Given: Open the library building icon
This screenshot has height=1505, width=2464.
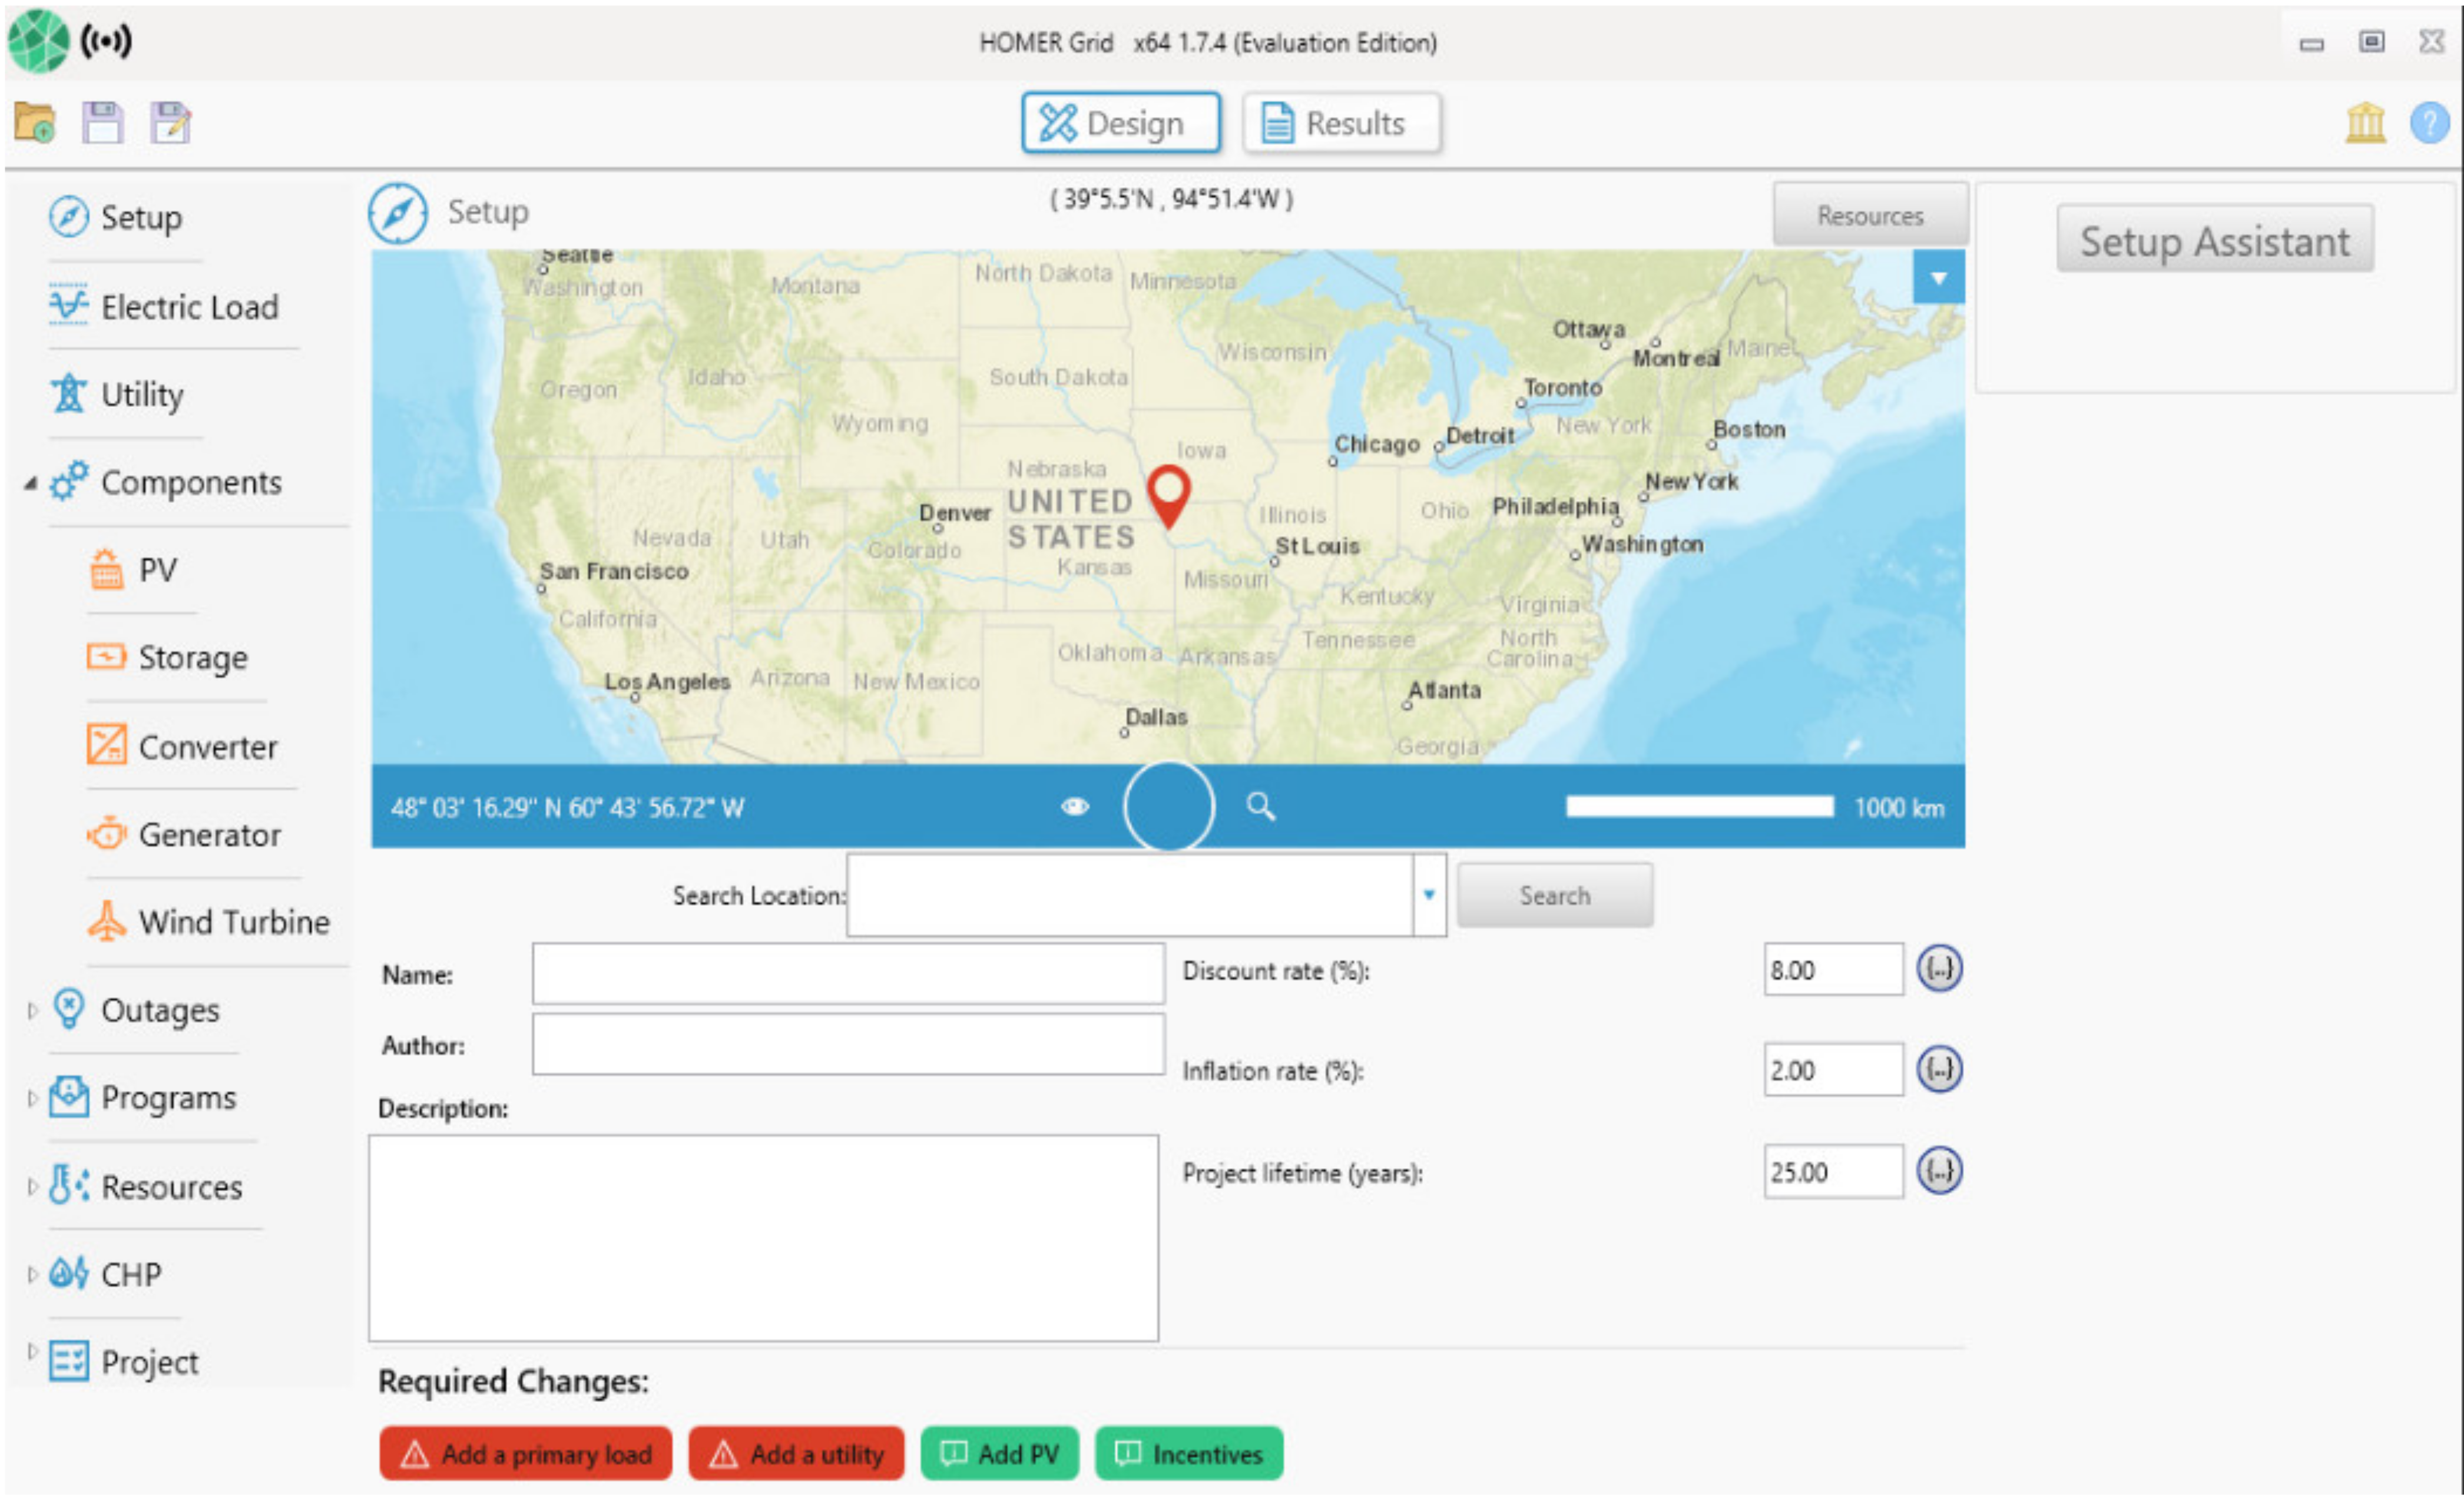Looking at the screenshot, I should [2365, 123].
